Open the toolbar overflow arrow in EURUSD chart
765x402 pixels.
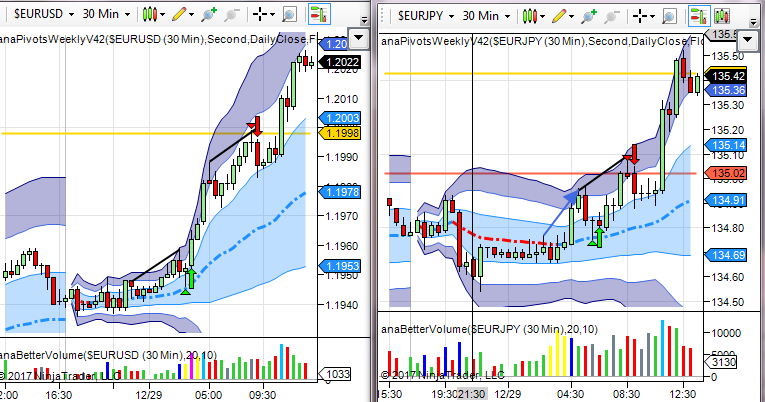[364, 20]
